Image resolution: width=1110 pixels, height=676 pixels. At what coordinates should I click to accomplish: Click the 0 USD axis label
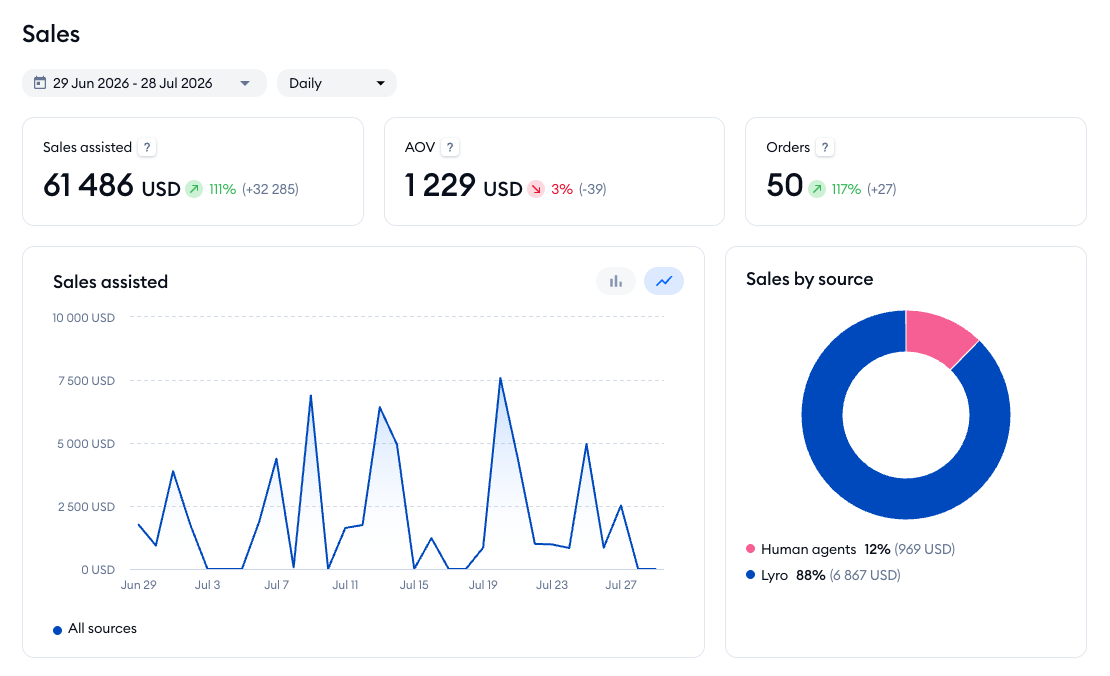(x=98, y=570)
